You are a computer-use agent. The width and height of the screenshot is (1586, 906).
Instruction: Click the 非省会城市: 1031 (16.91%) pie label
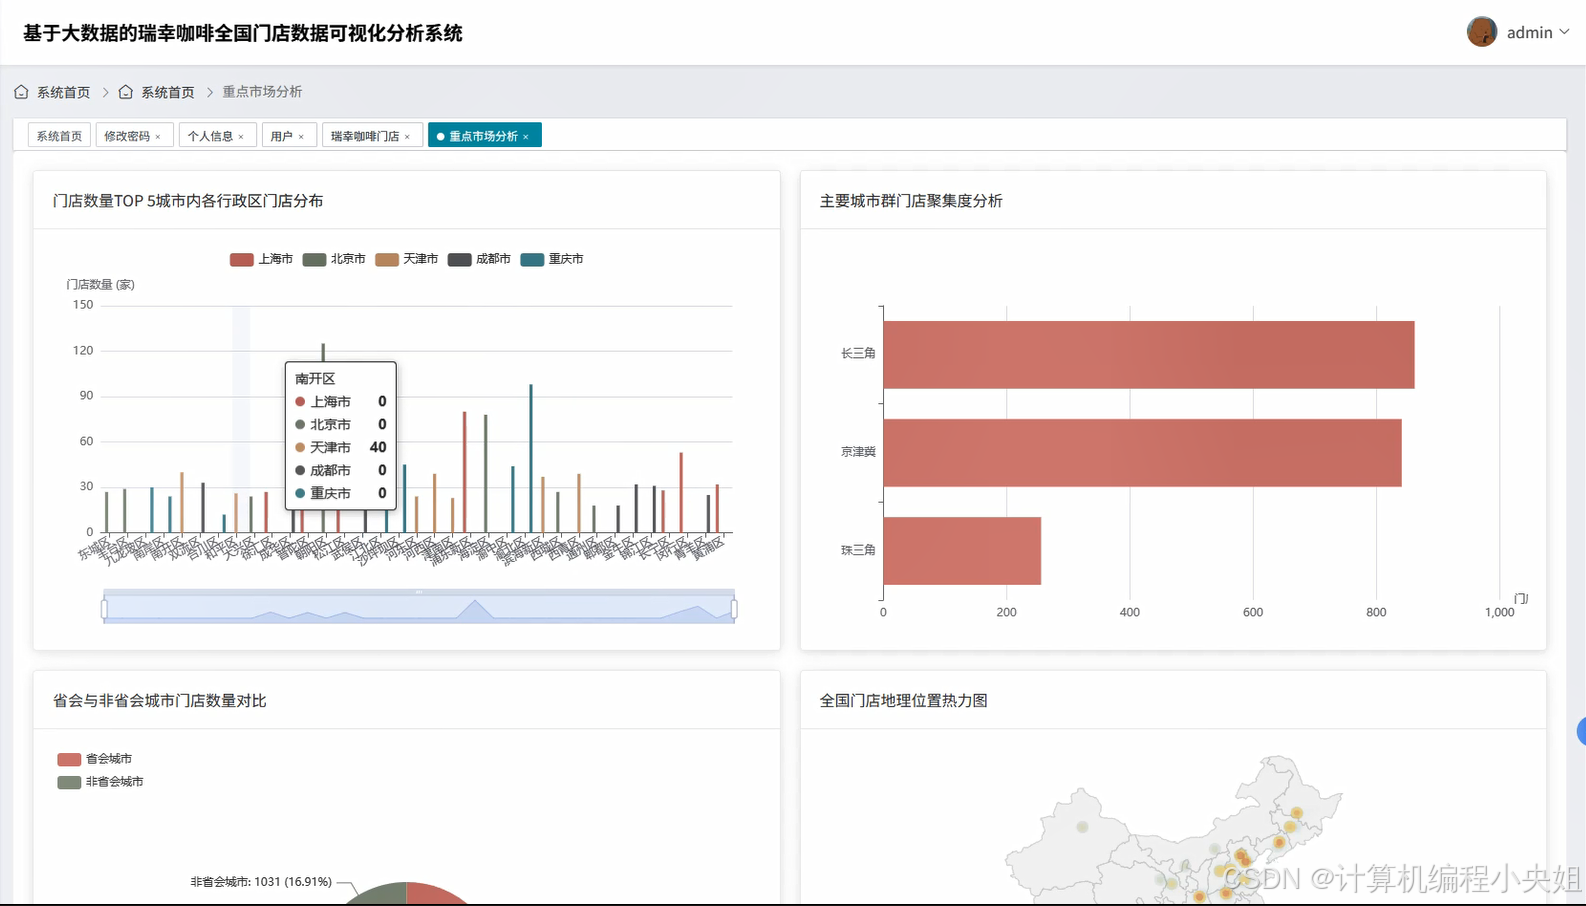(261, 882)
